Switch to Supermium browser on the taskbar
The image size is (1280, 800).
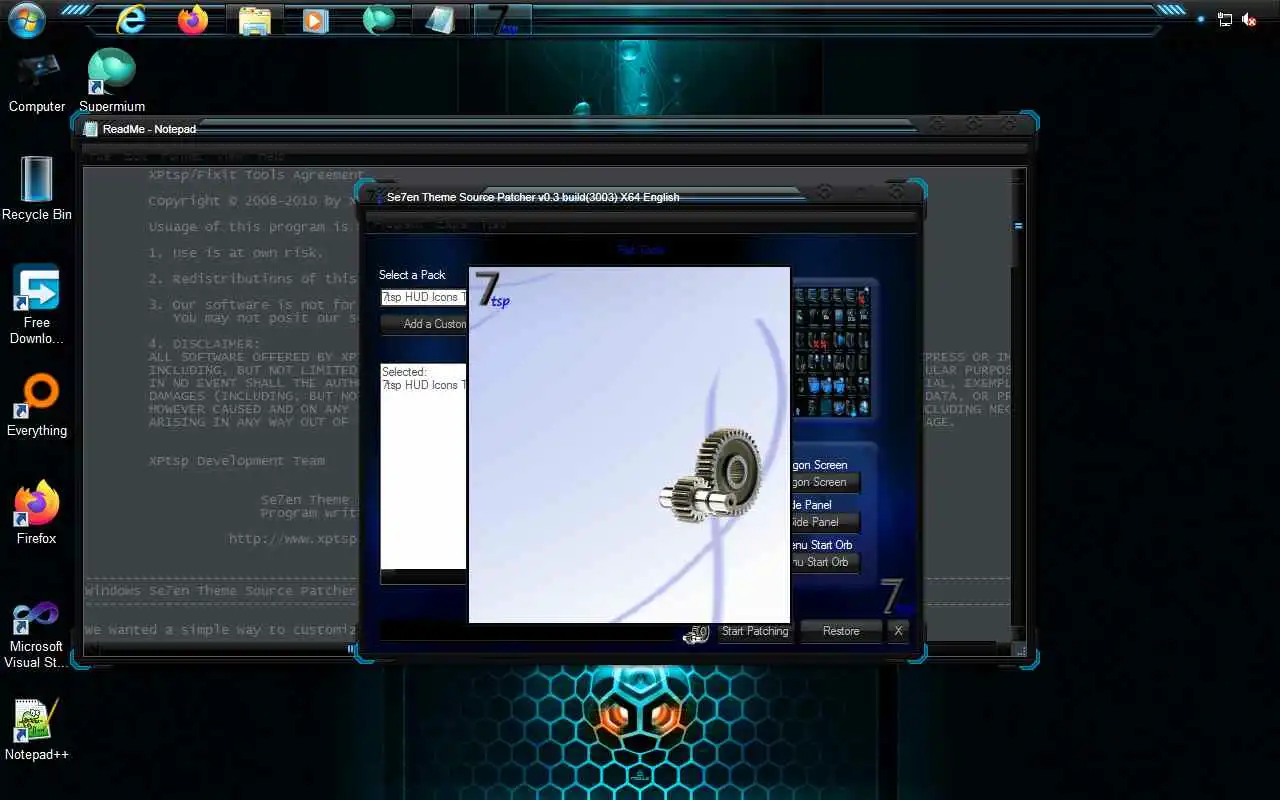pos(378,19)
